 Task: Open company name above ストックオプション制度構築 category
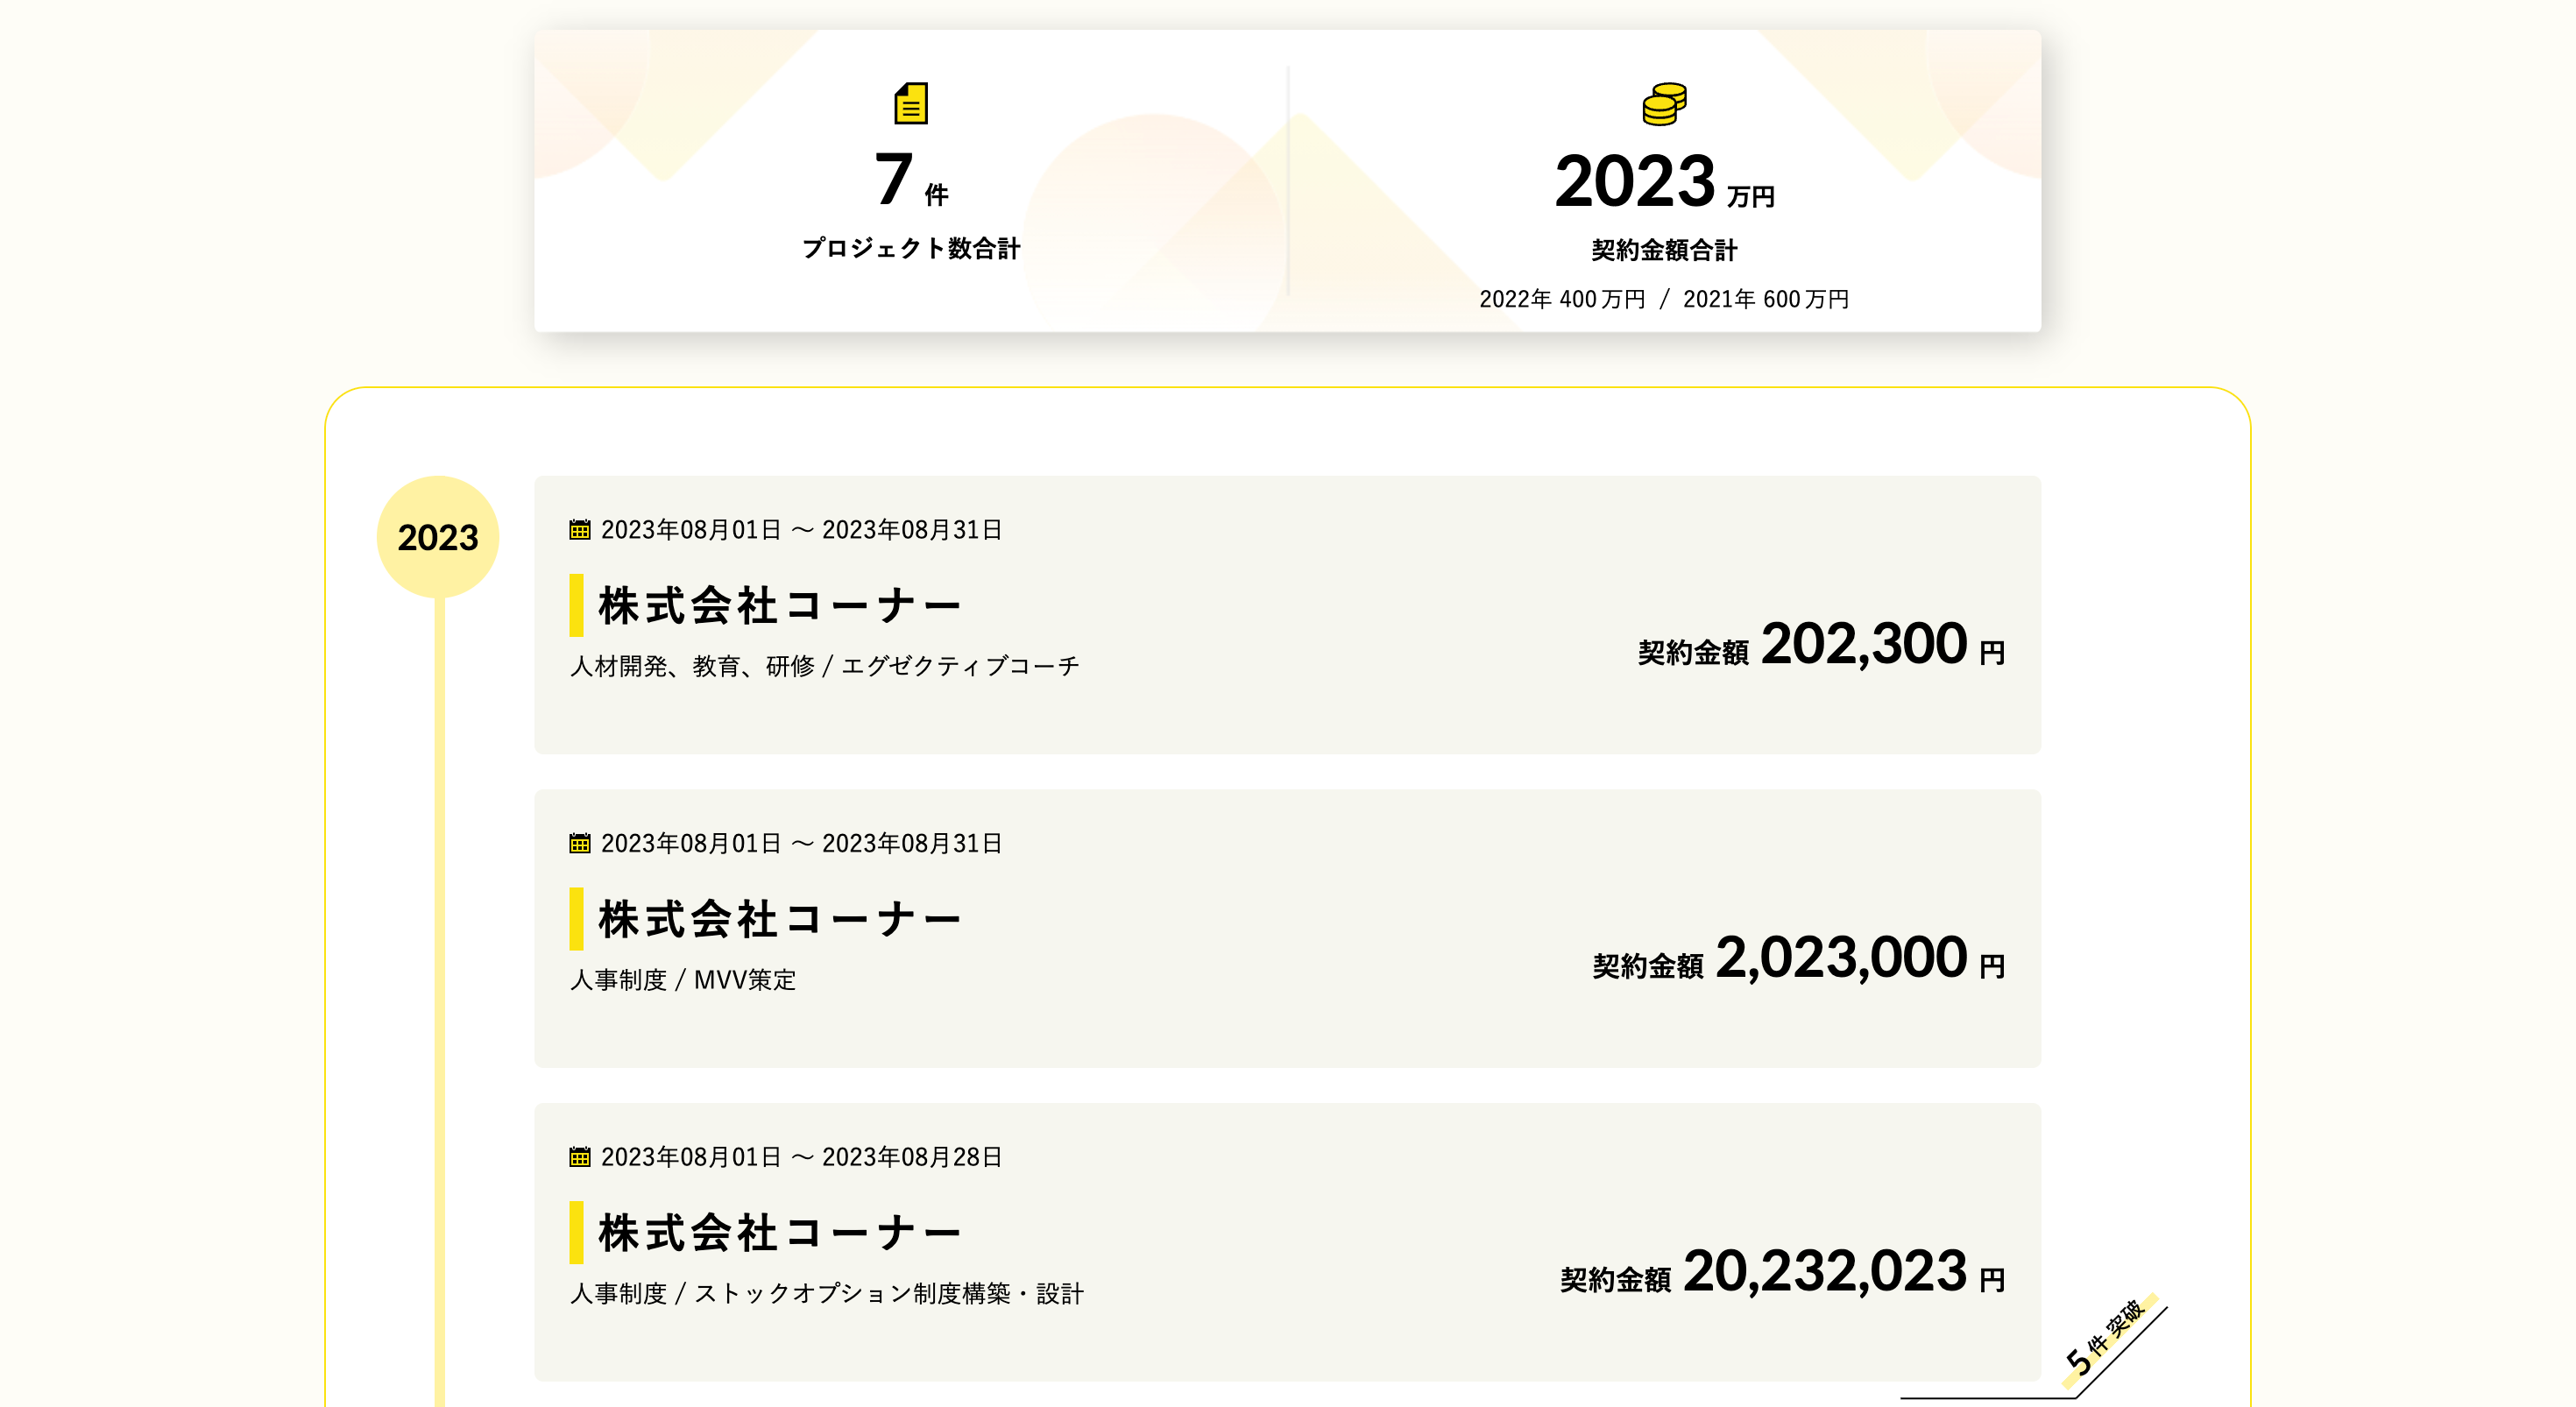(x=779, y=1234)
